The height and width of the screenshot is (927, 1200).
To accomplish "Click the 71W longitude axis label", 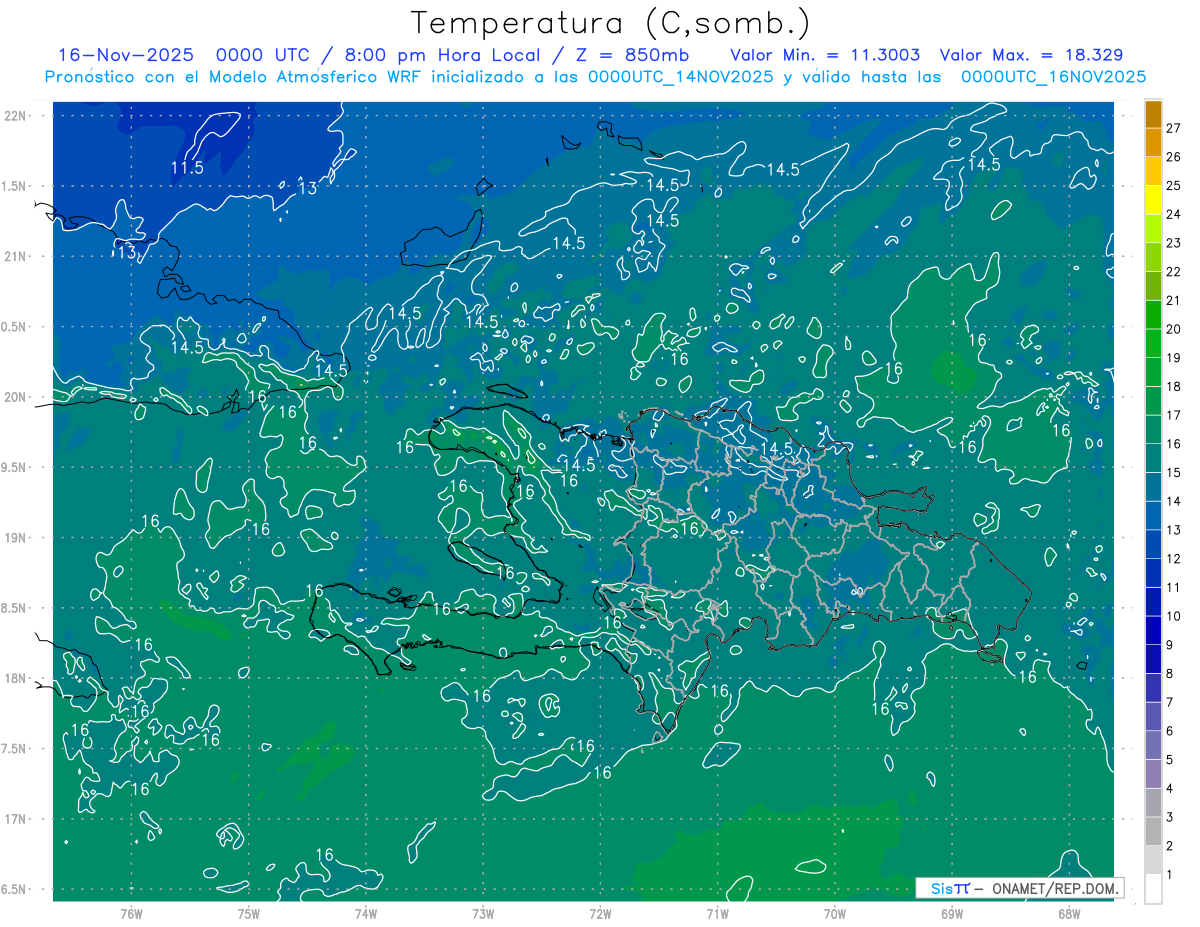I will point(717,914).
